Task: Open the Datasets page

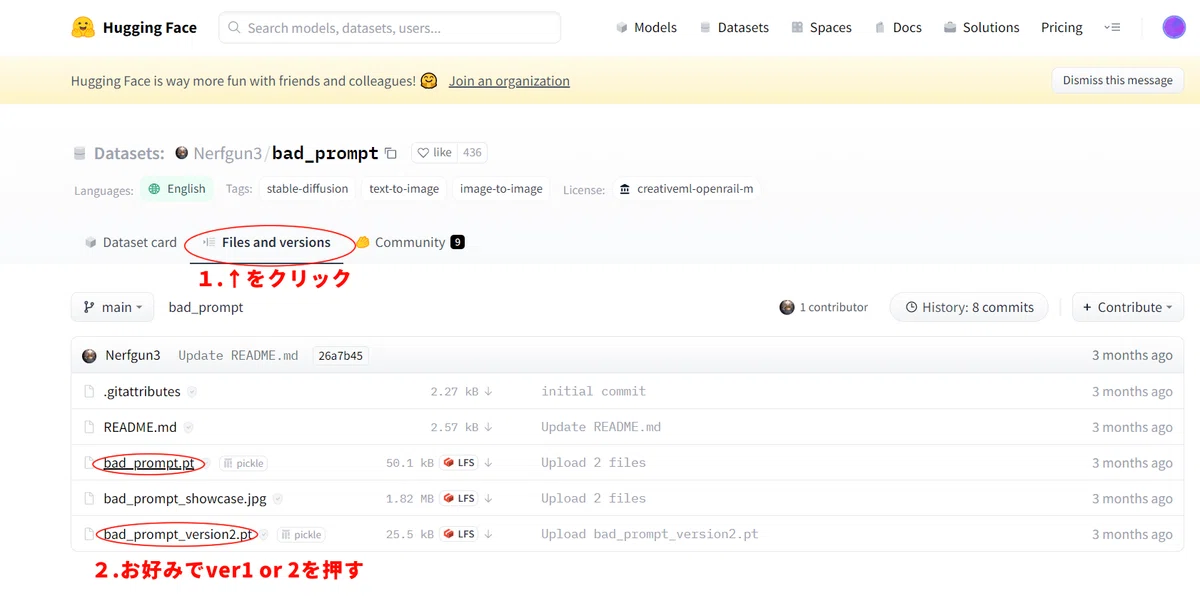Action: tap(734, 27)
